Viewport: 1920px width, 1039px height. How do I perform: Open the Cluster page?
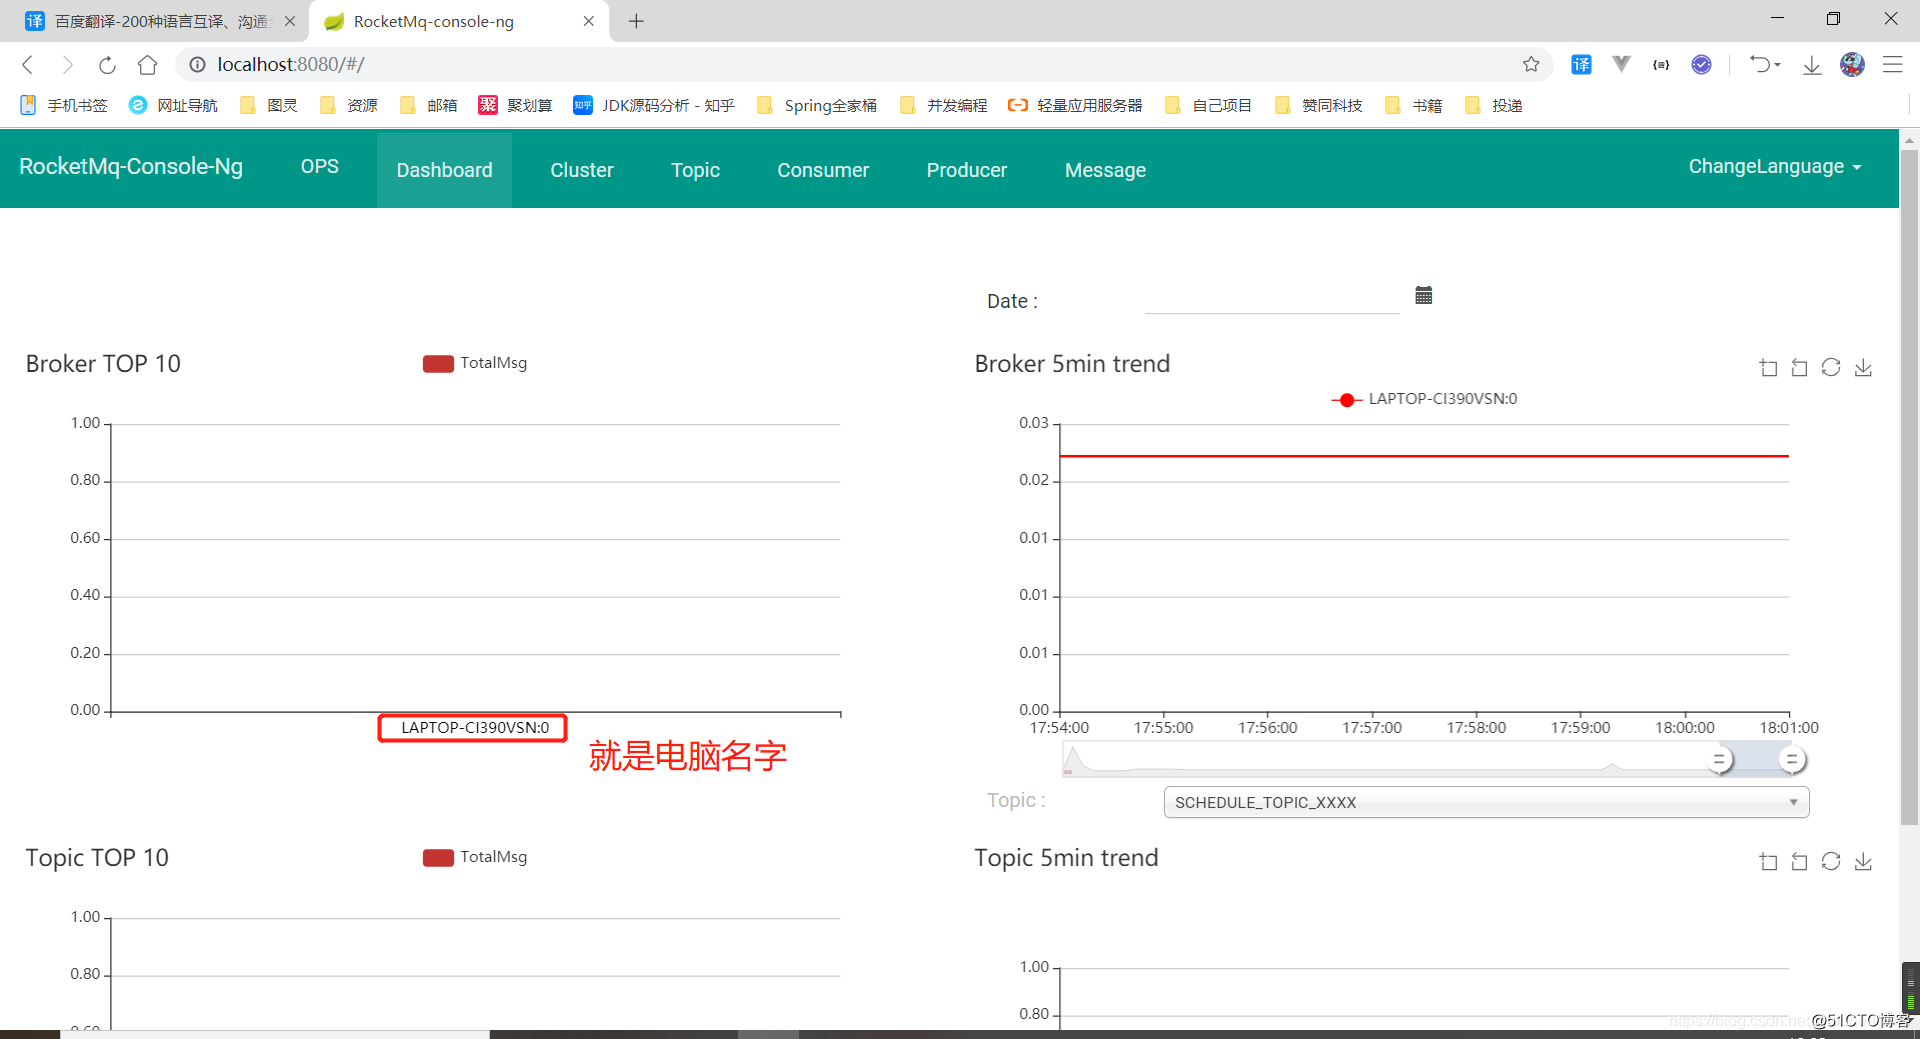coord(582,170)
